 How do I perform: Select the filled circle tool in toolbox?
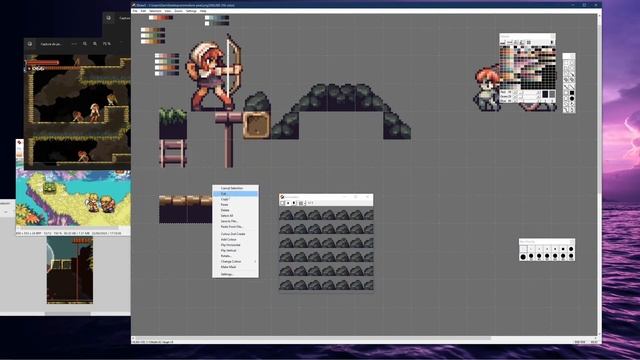click(x=572, y=98)
